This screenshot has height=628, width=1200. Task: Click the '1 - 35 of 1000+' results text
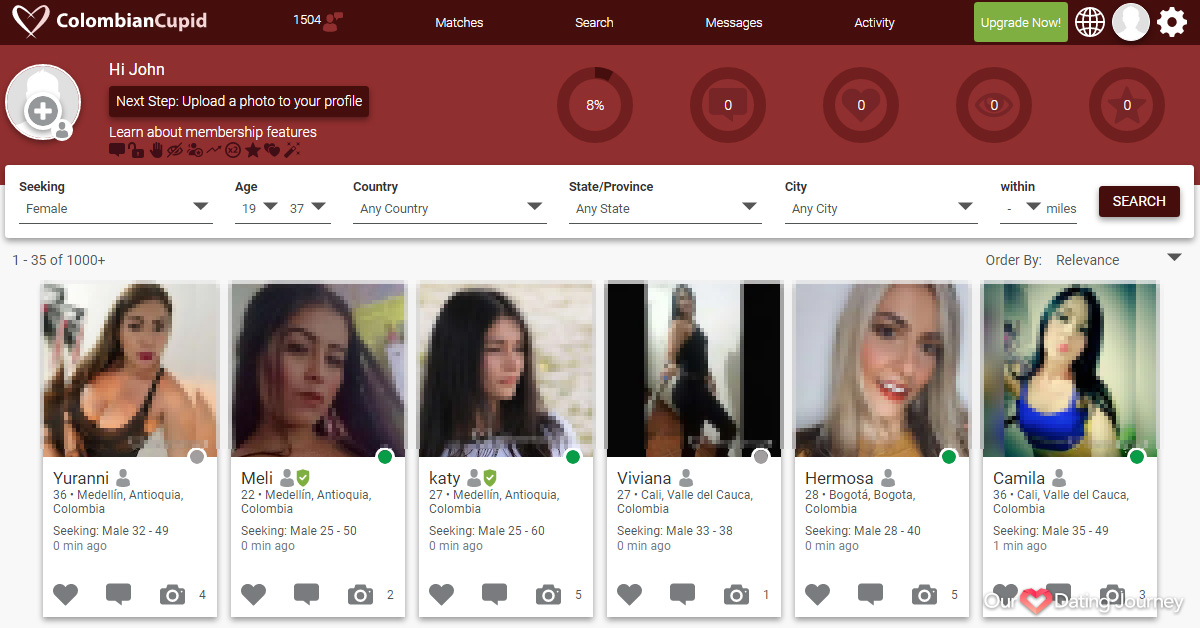point(59,260)
